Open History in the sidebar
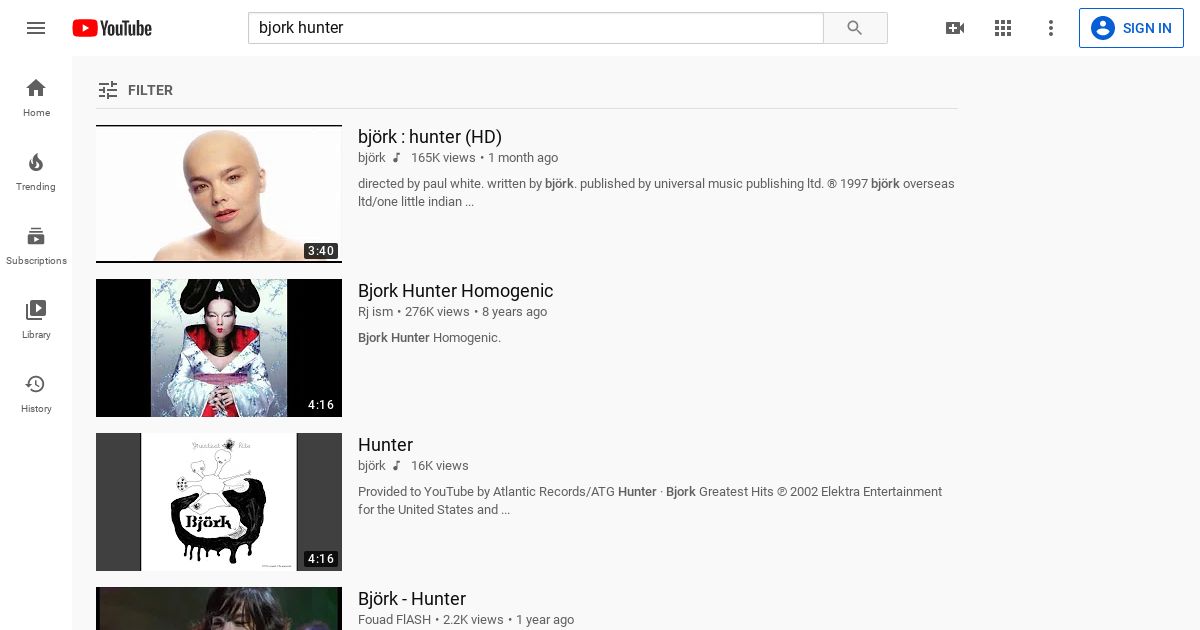The width and height of the screenshot is (1200, 630). [x=36, y=393]
